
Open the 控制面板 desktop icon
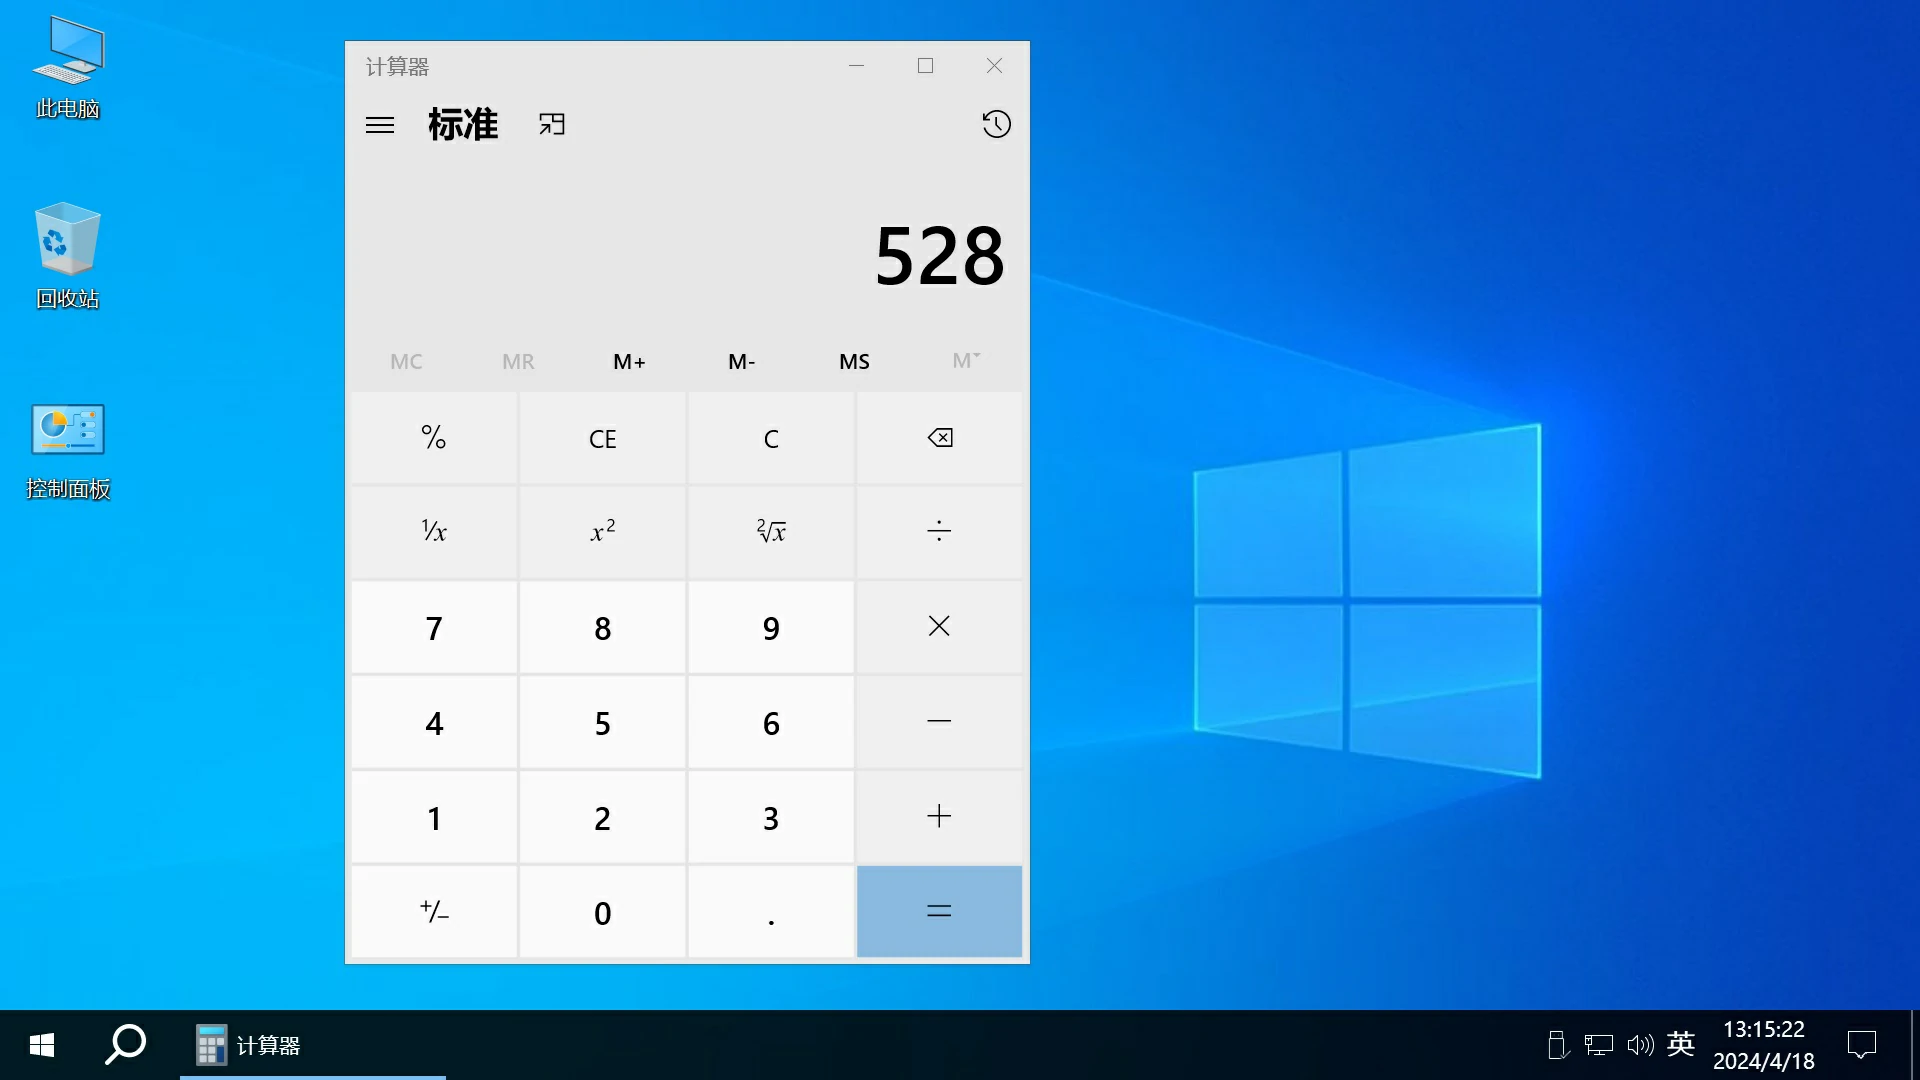click(68, 450)
